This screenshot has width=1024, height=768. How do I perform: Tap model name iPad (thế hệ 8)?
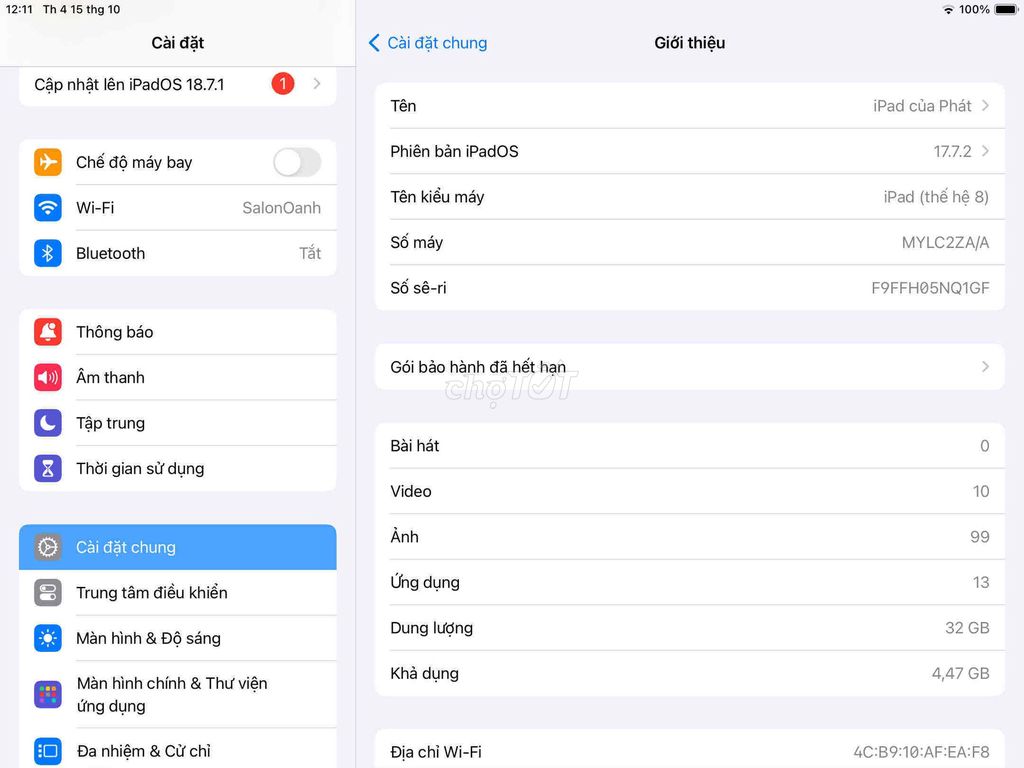936,197
